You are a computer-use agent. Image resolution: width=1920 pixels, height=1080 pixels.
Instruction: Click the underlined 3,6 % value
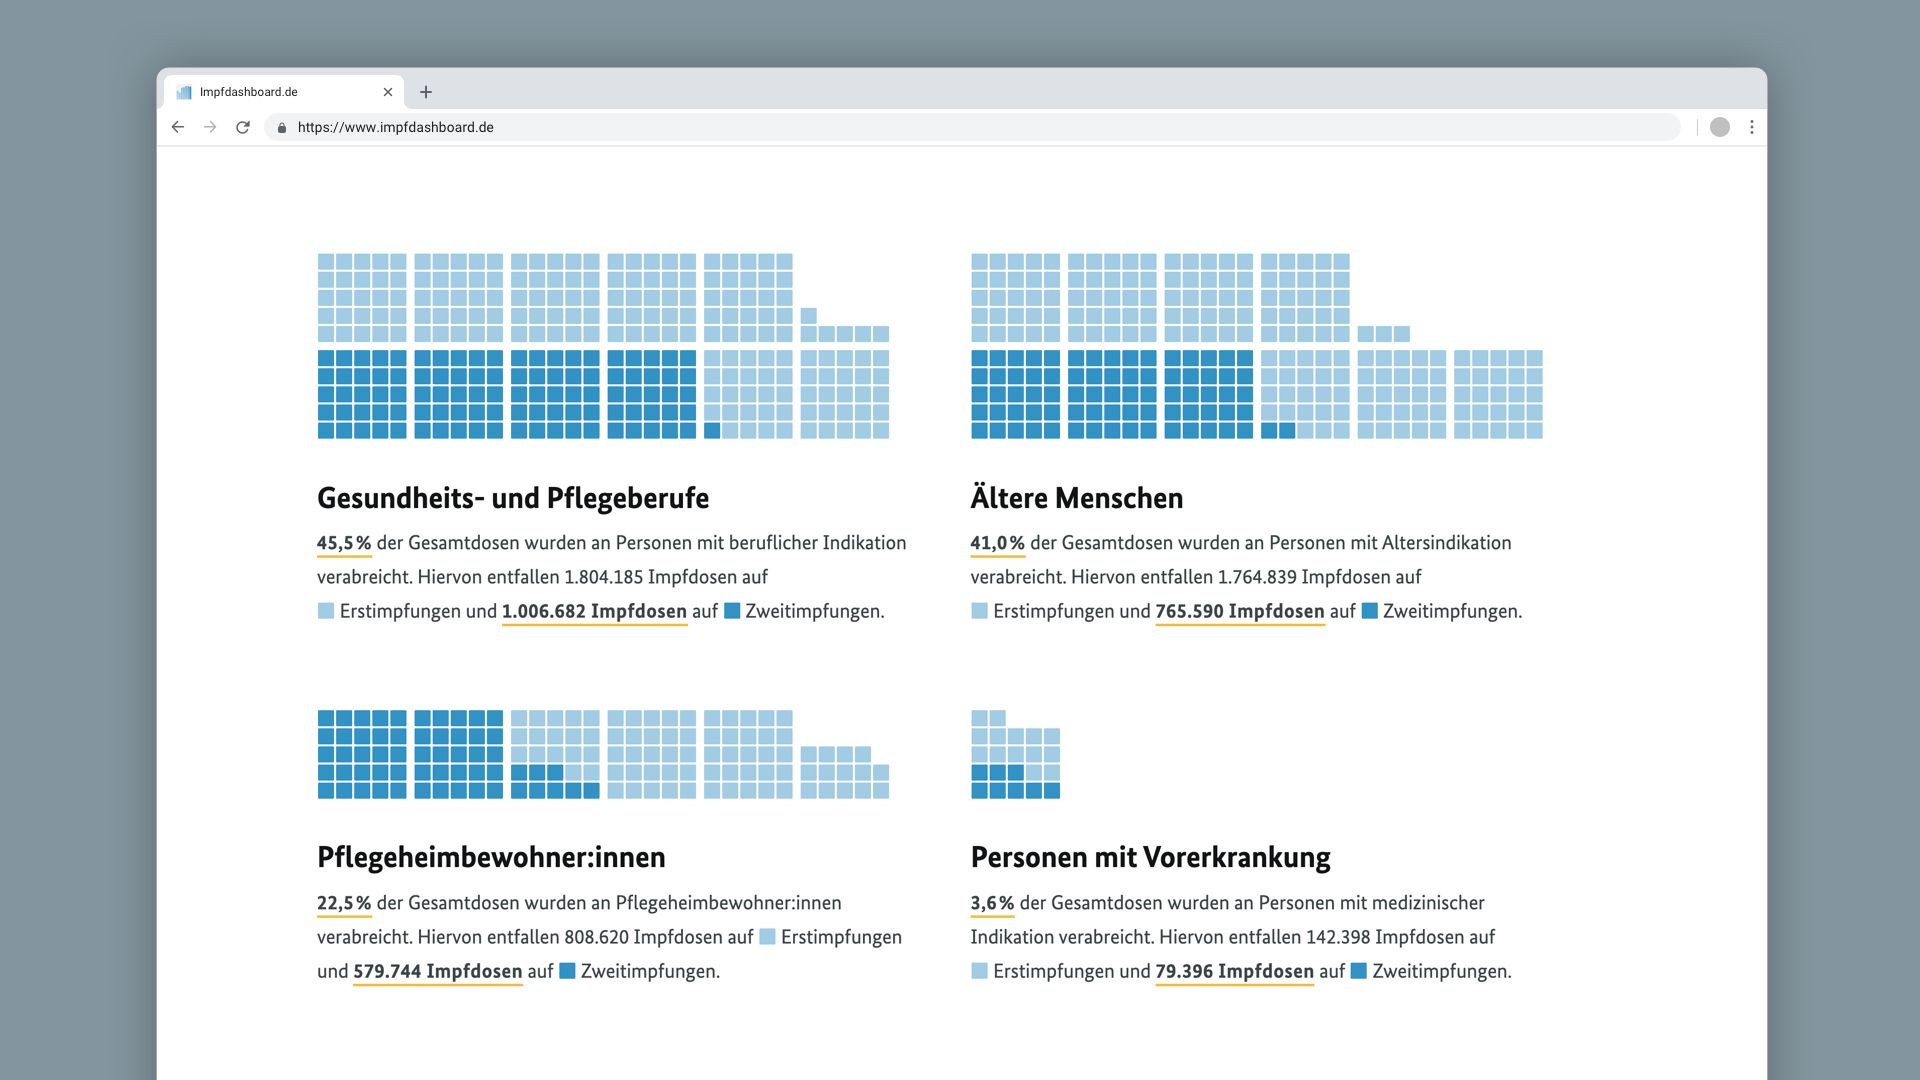[992, 903]
